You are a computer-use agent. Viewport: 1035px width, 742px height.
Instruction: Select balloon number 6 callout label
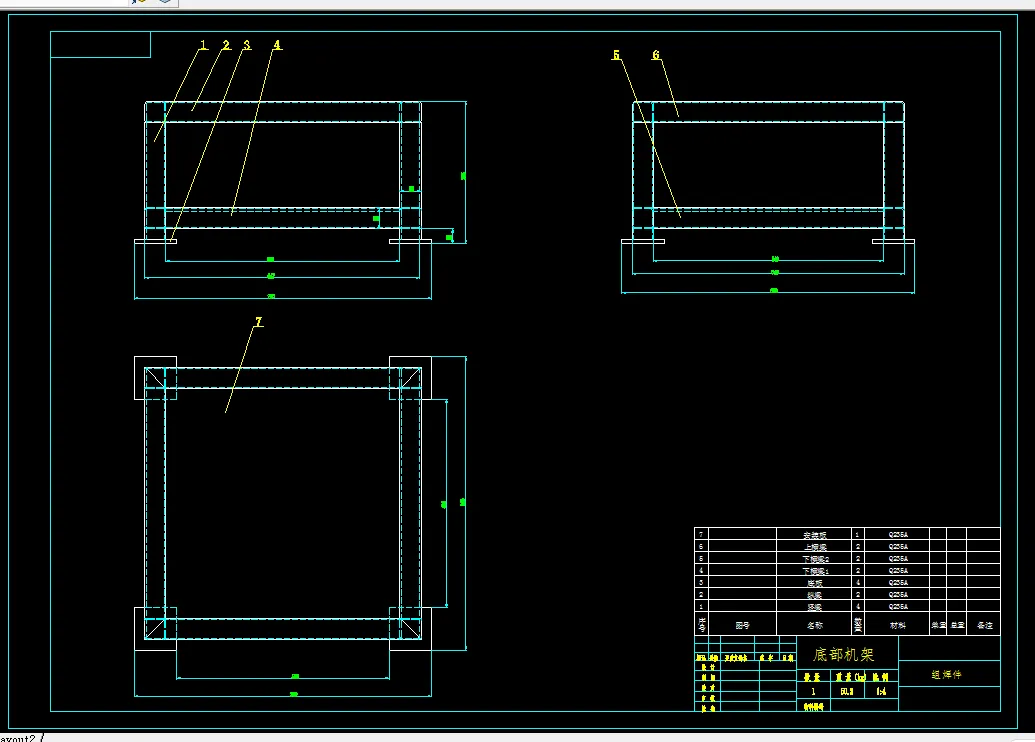(656, 55)
